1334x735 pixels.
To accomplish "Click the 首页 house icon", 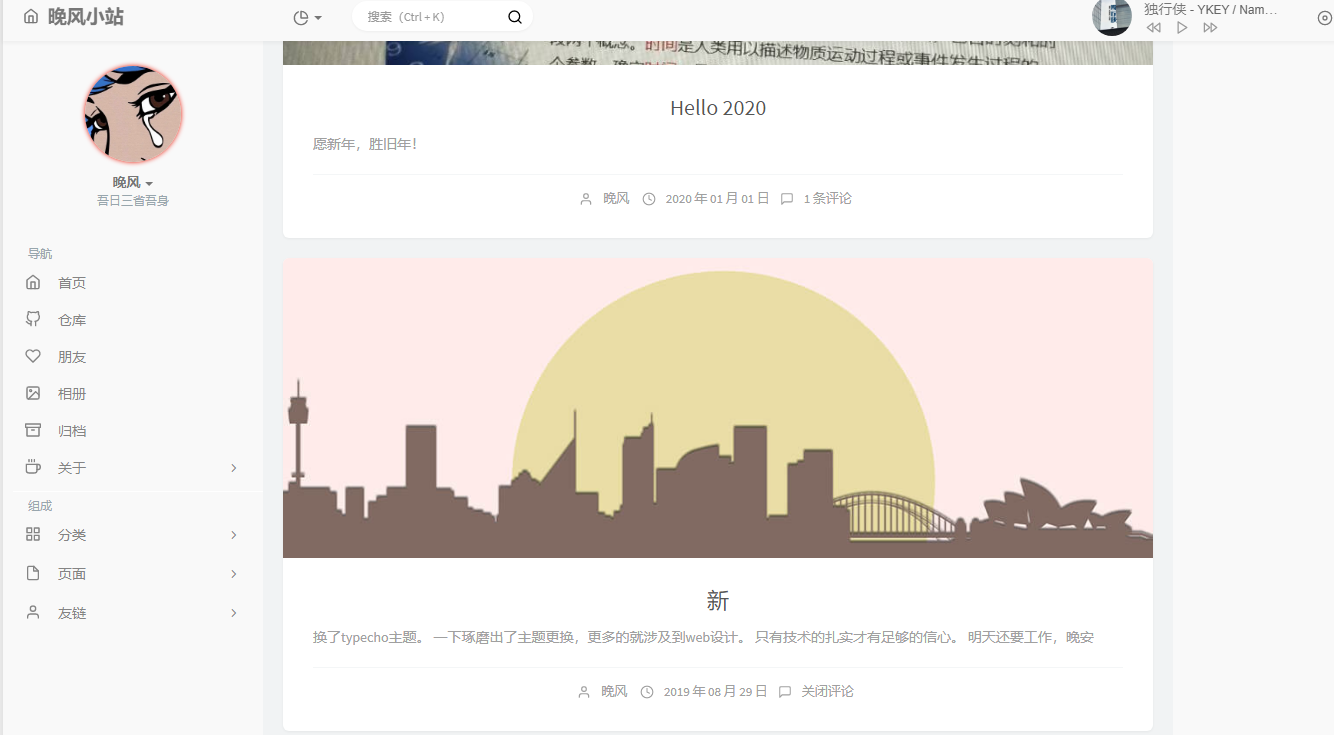I will 33,282.
